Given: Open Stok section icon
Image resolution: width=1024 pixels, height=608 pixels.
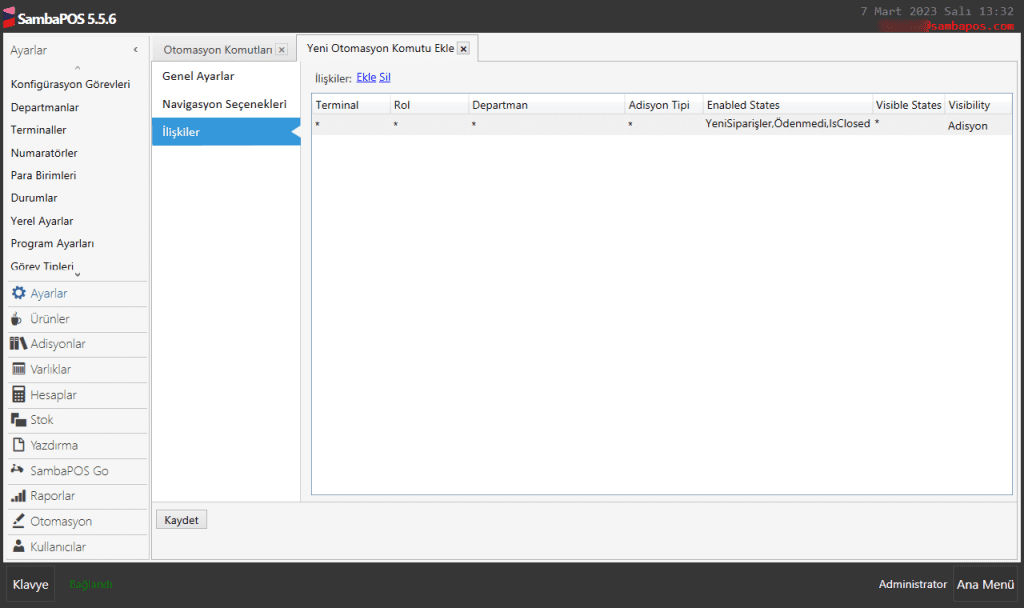Looking at the screenshot, I should point(18,420).
